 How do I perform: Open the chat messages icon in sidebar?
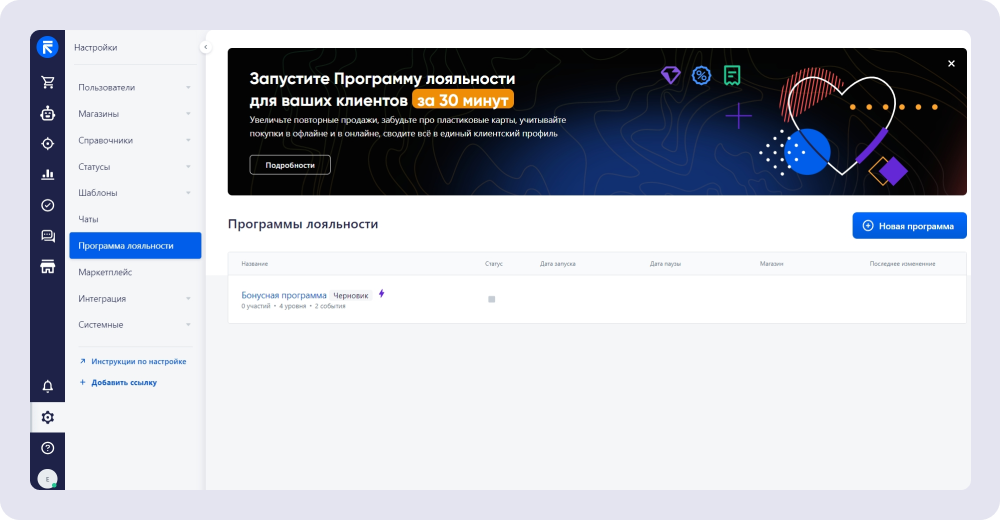(48, 236)
